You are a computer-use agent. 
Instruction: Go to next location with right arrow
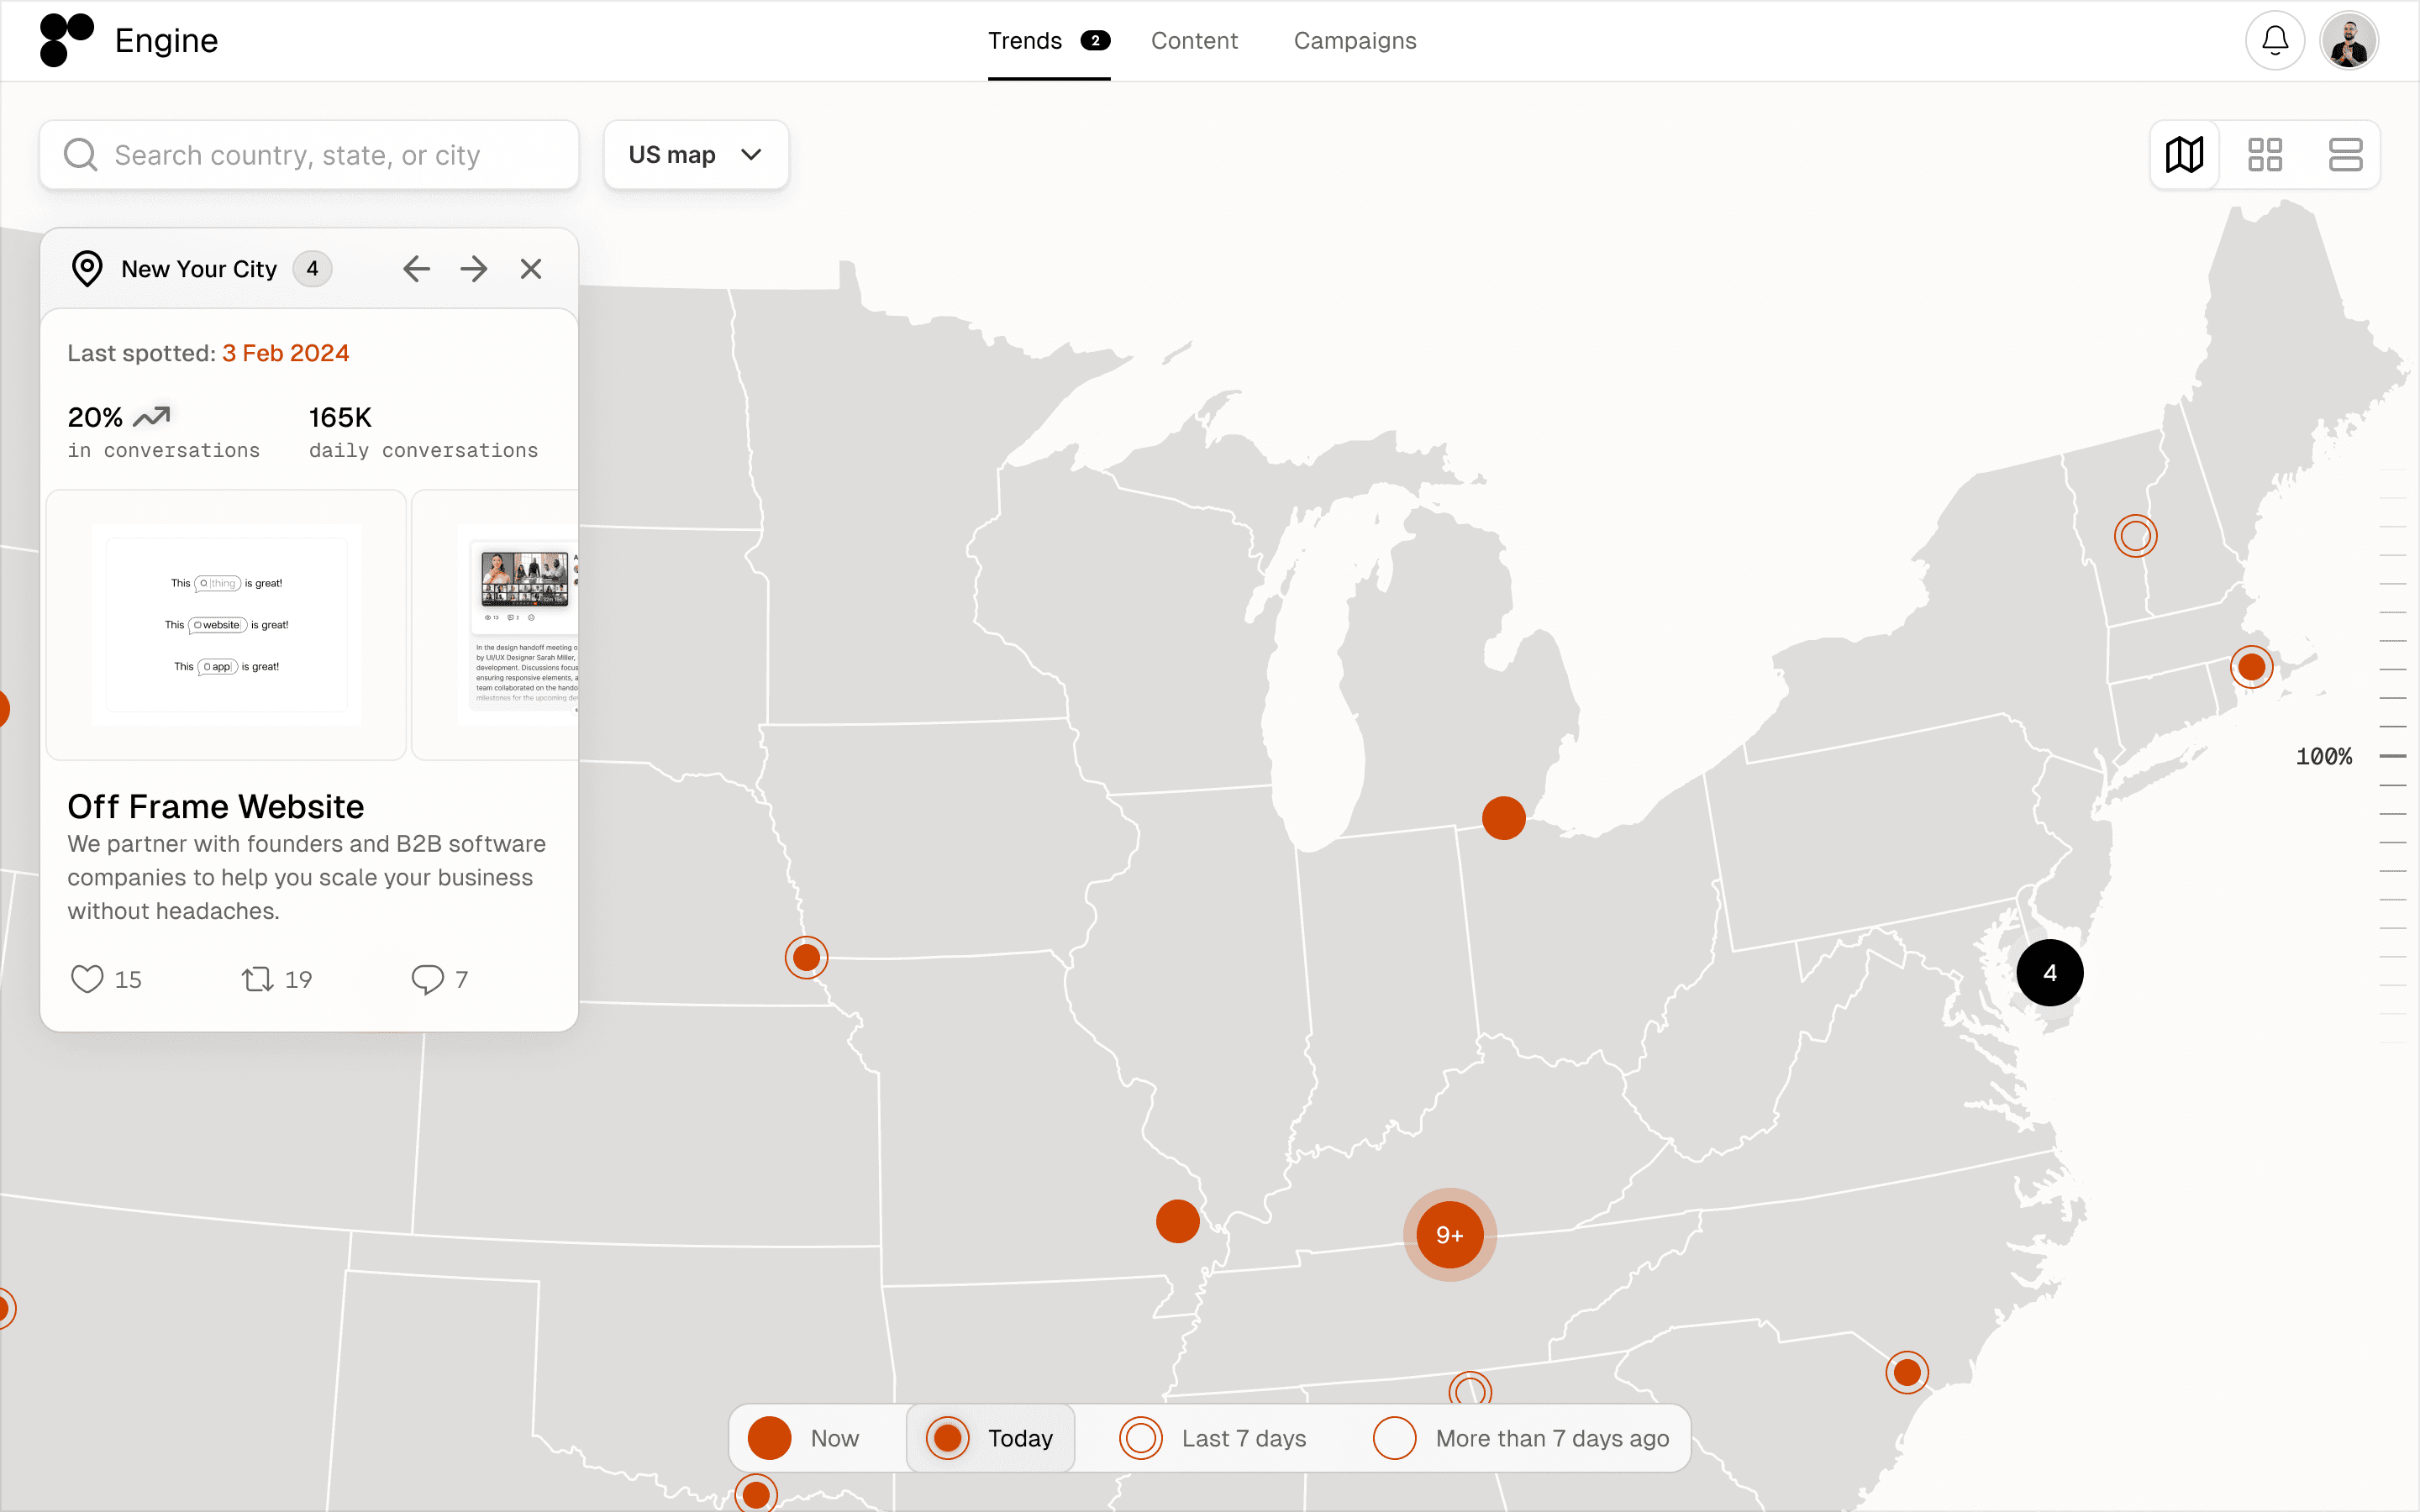[474, 269]
